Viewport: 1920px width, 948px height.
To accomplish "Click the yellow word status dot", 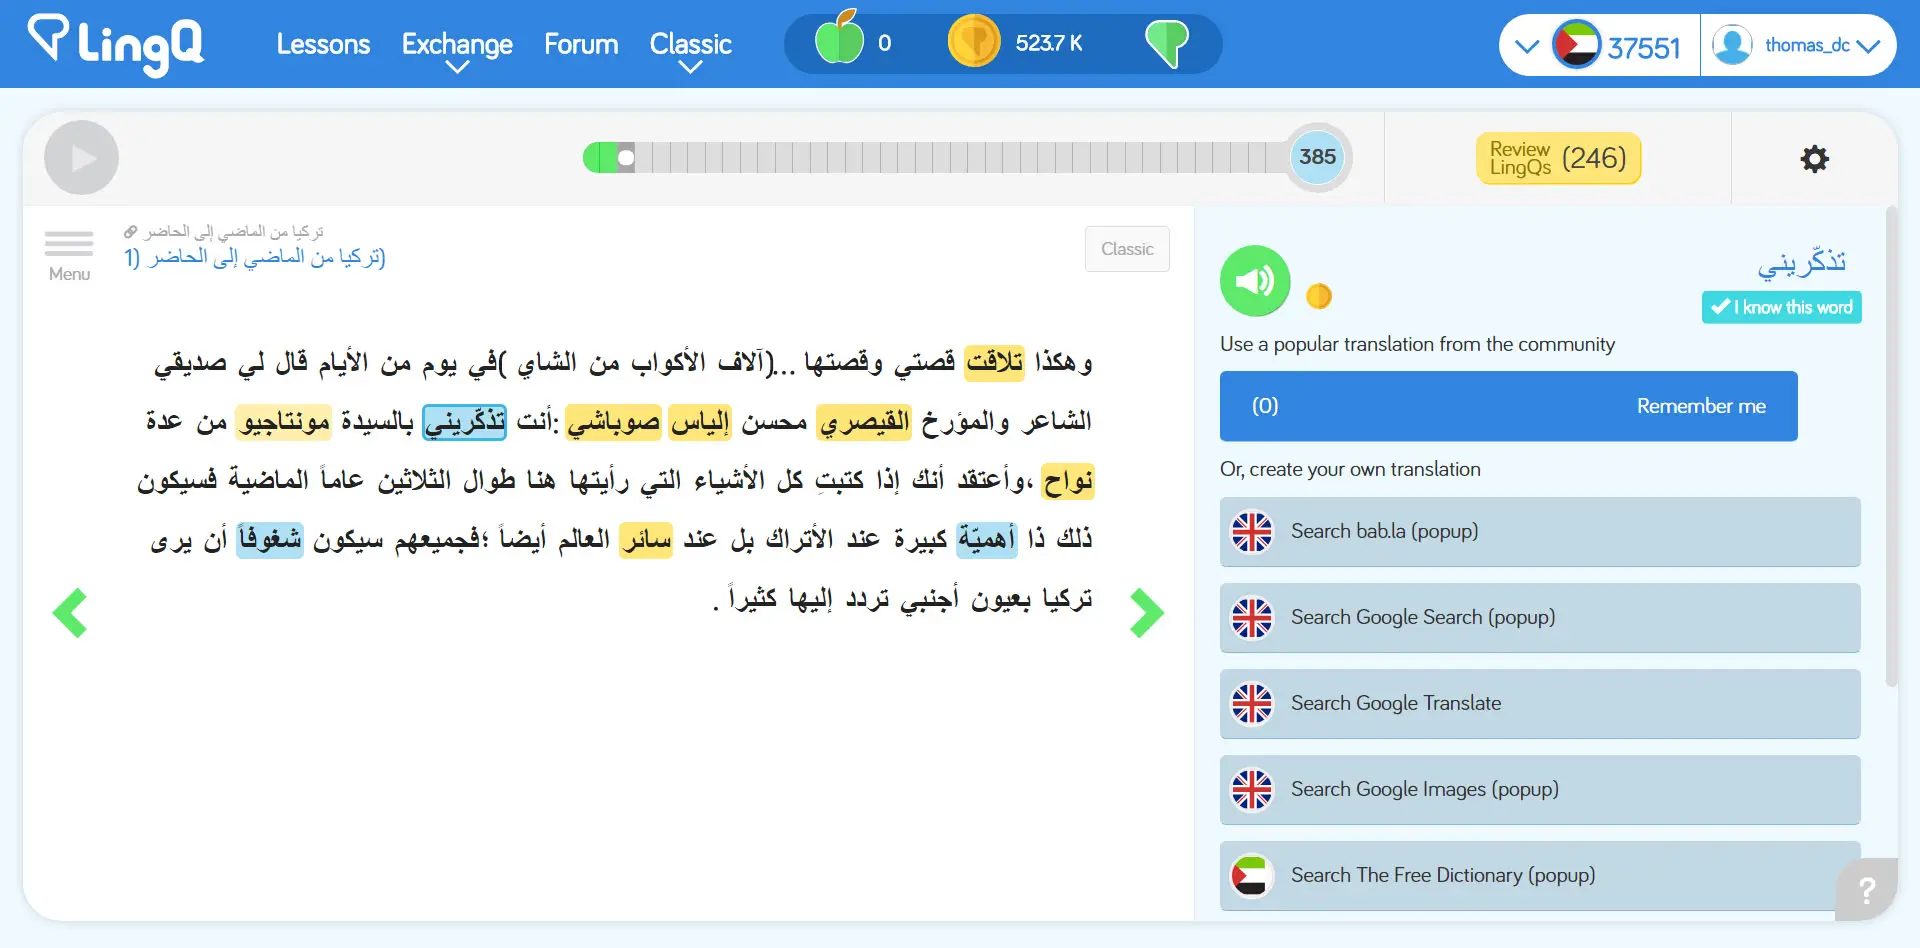I will click(x=1320, y=295).
